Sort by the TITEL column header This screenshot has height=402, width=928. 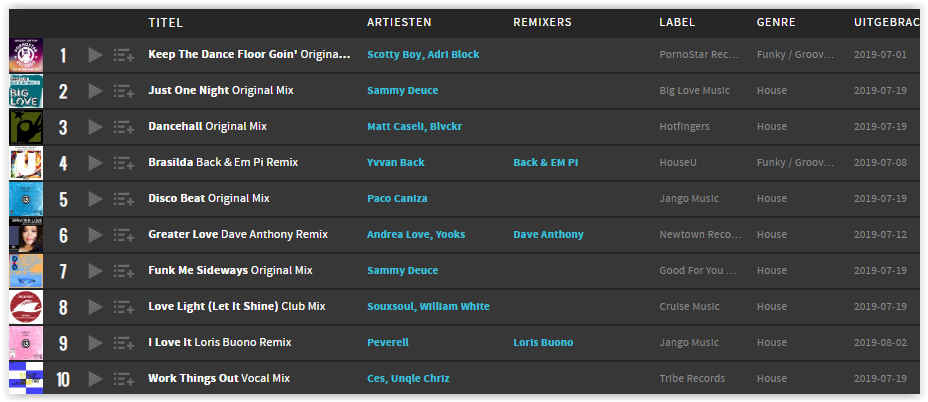pos(166,22)
